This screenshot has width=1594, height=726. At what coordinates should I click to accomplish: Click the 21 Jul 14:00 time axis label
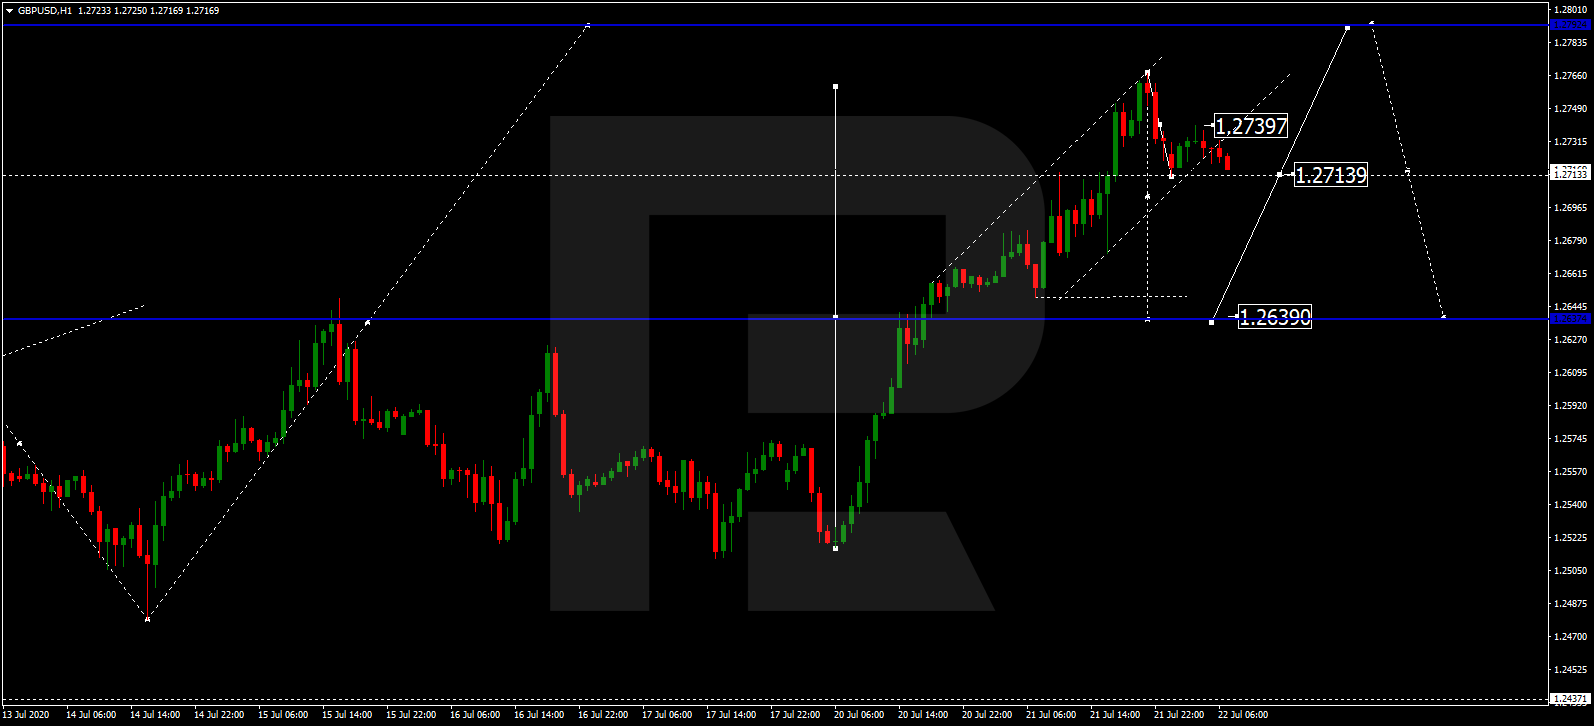coord(1115,715)
